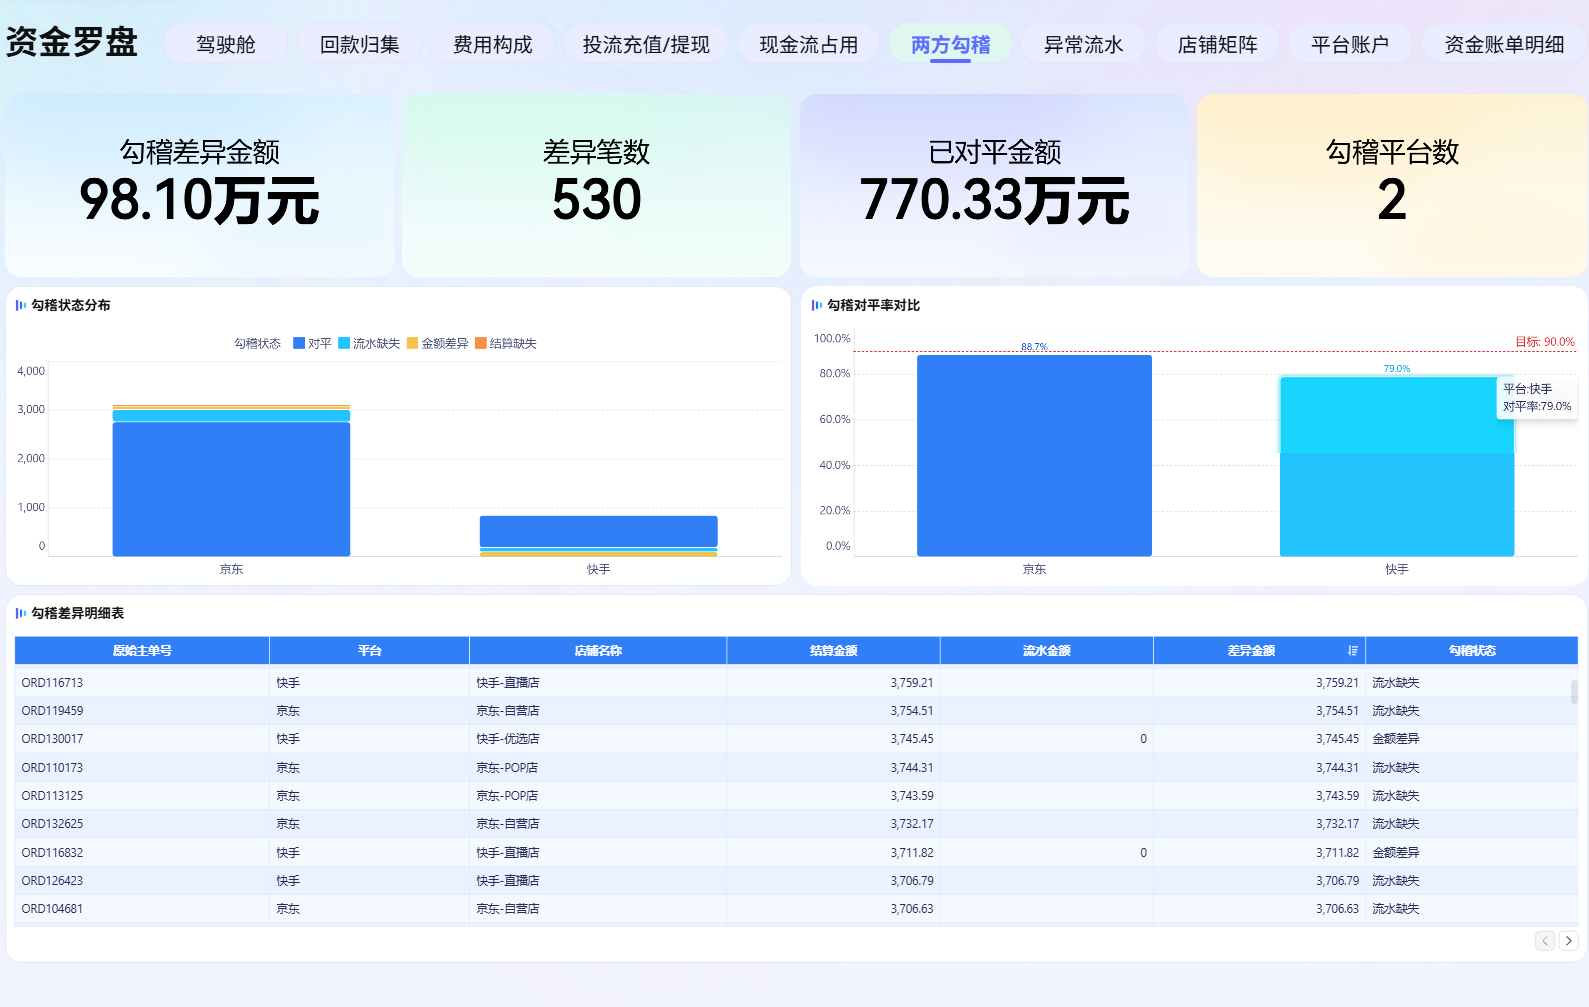
Task: Toggle the 流水缺失 legend series
Action: pos(369,343)
